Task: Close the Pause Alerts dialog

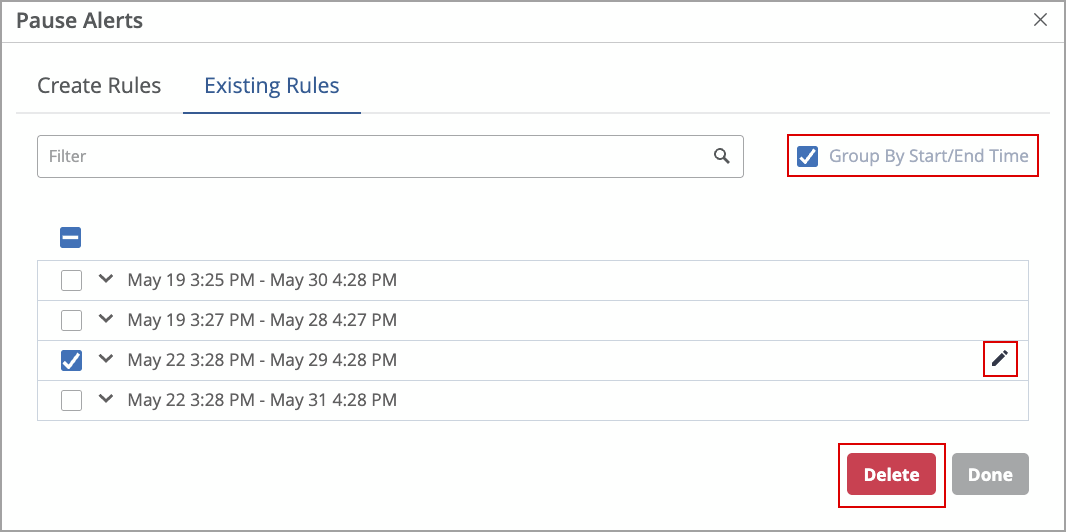Action: coord(1040,20)
